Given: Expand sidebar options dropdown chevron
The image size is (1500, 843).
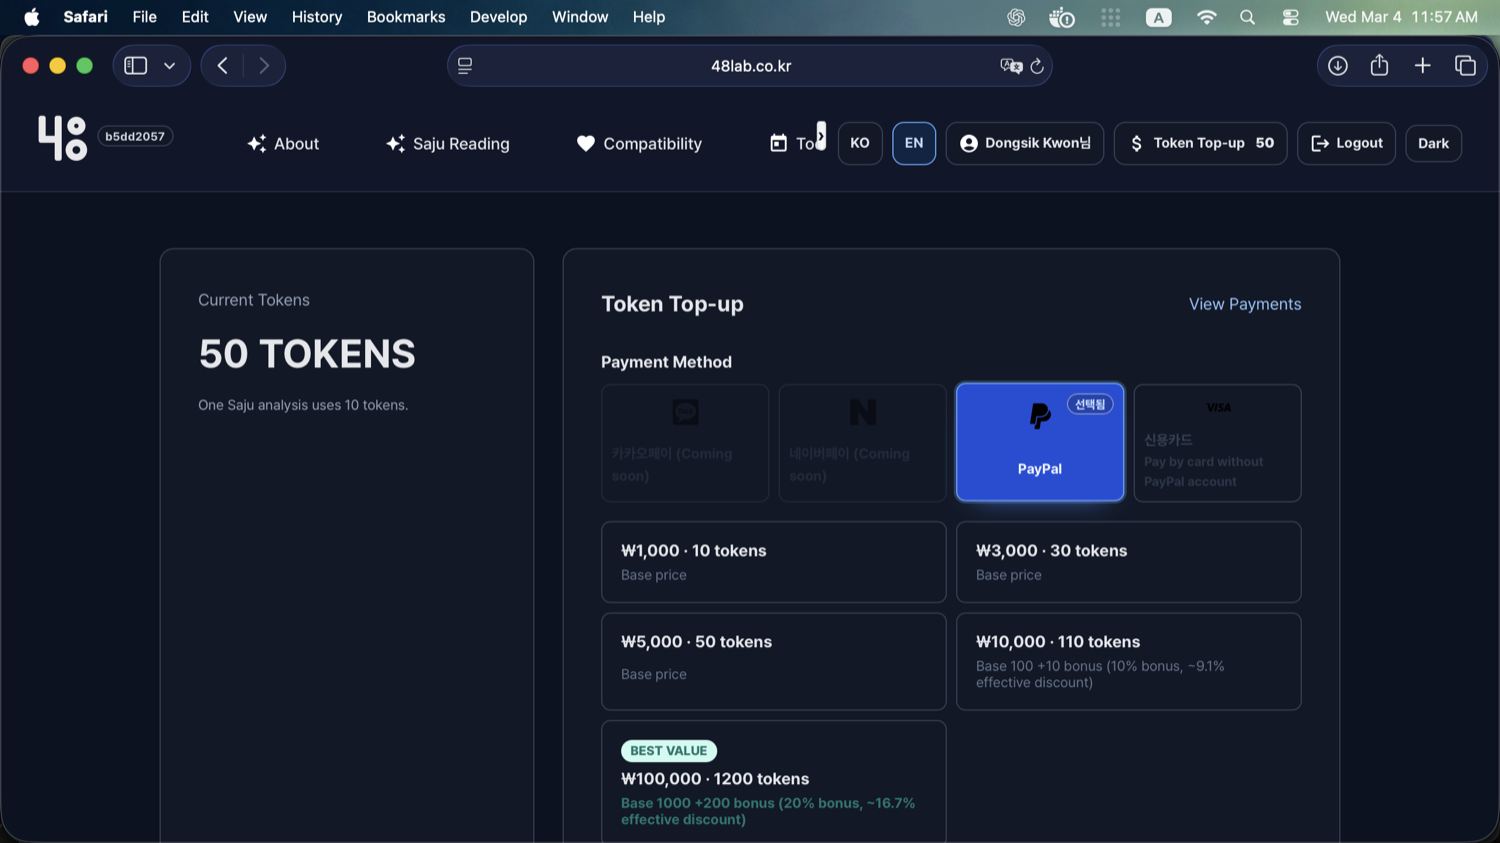Looking at the screenshot, I should pyautogui.click(x=170, y=66).
